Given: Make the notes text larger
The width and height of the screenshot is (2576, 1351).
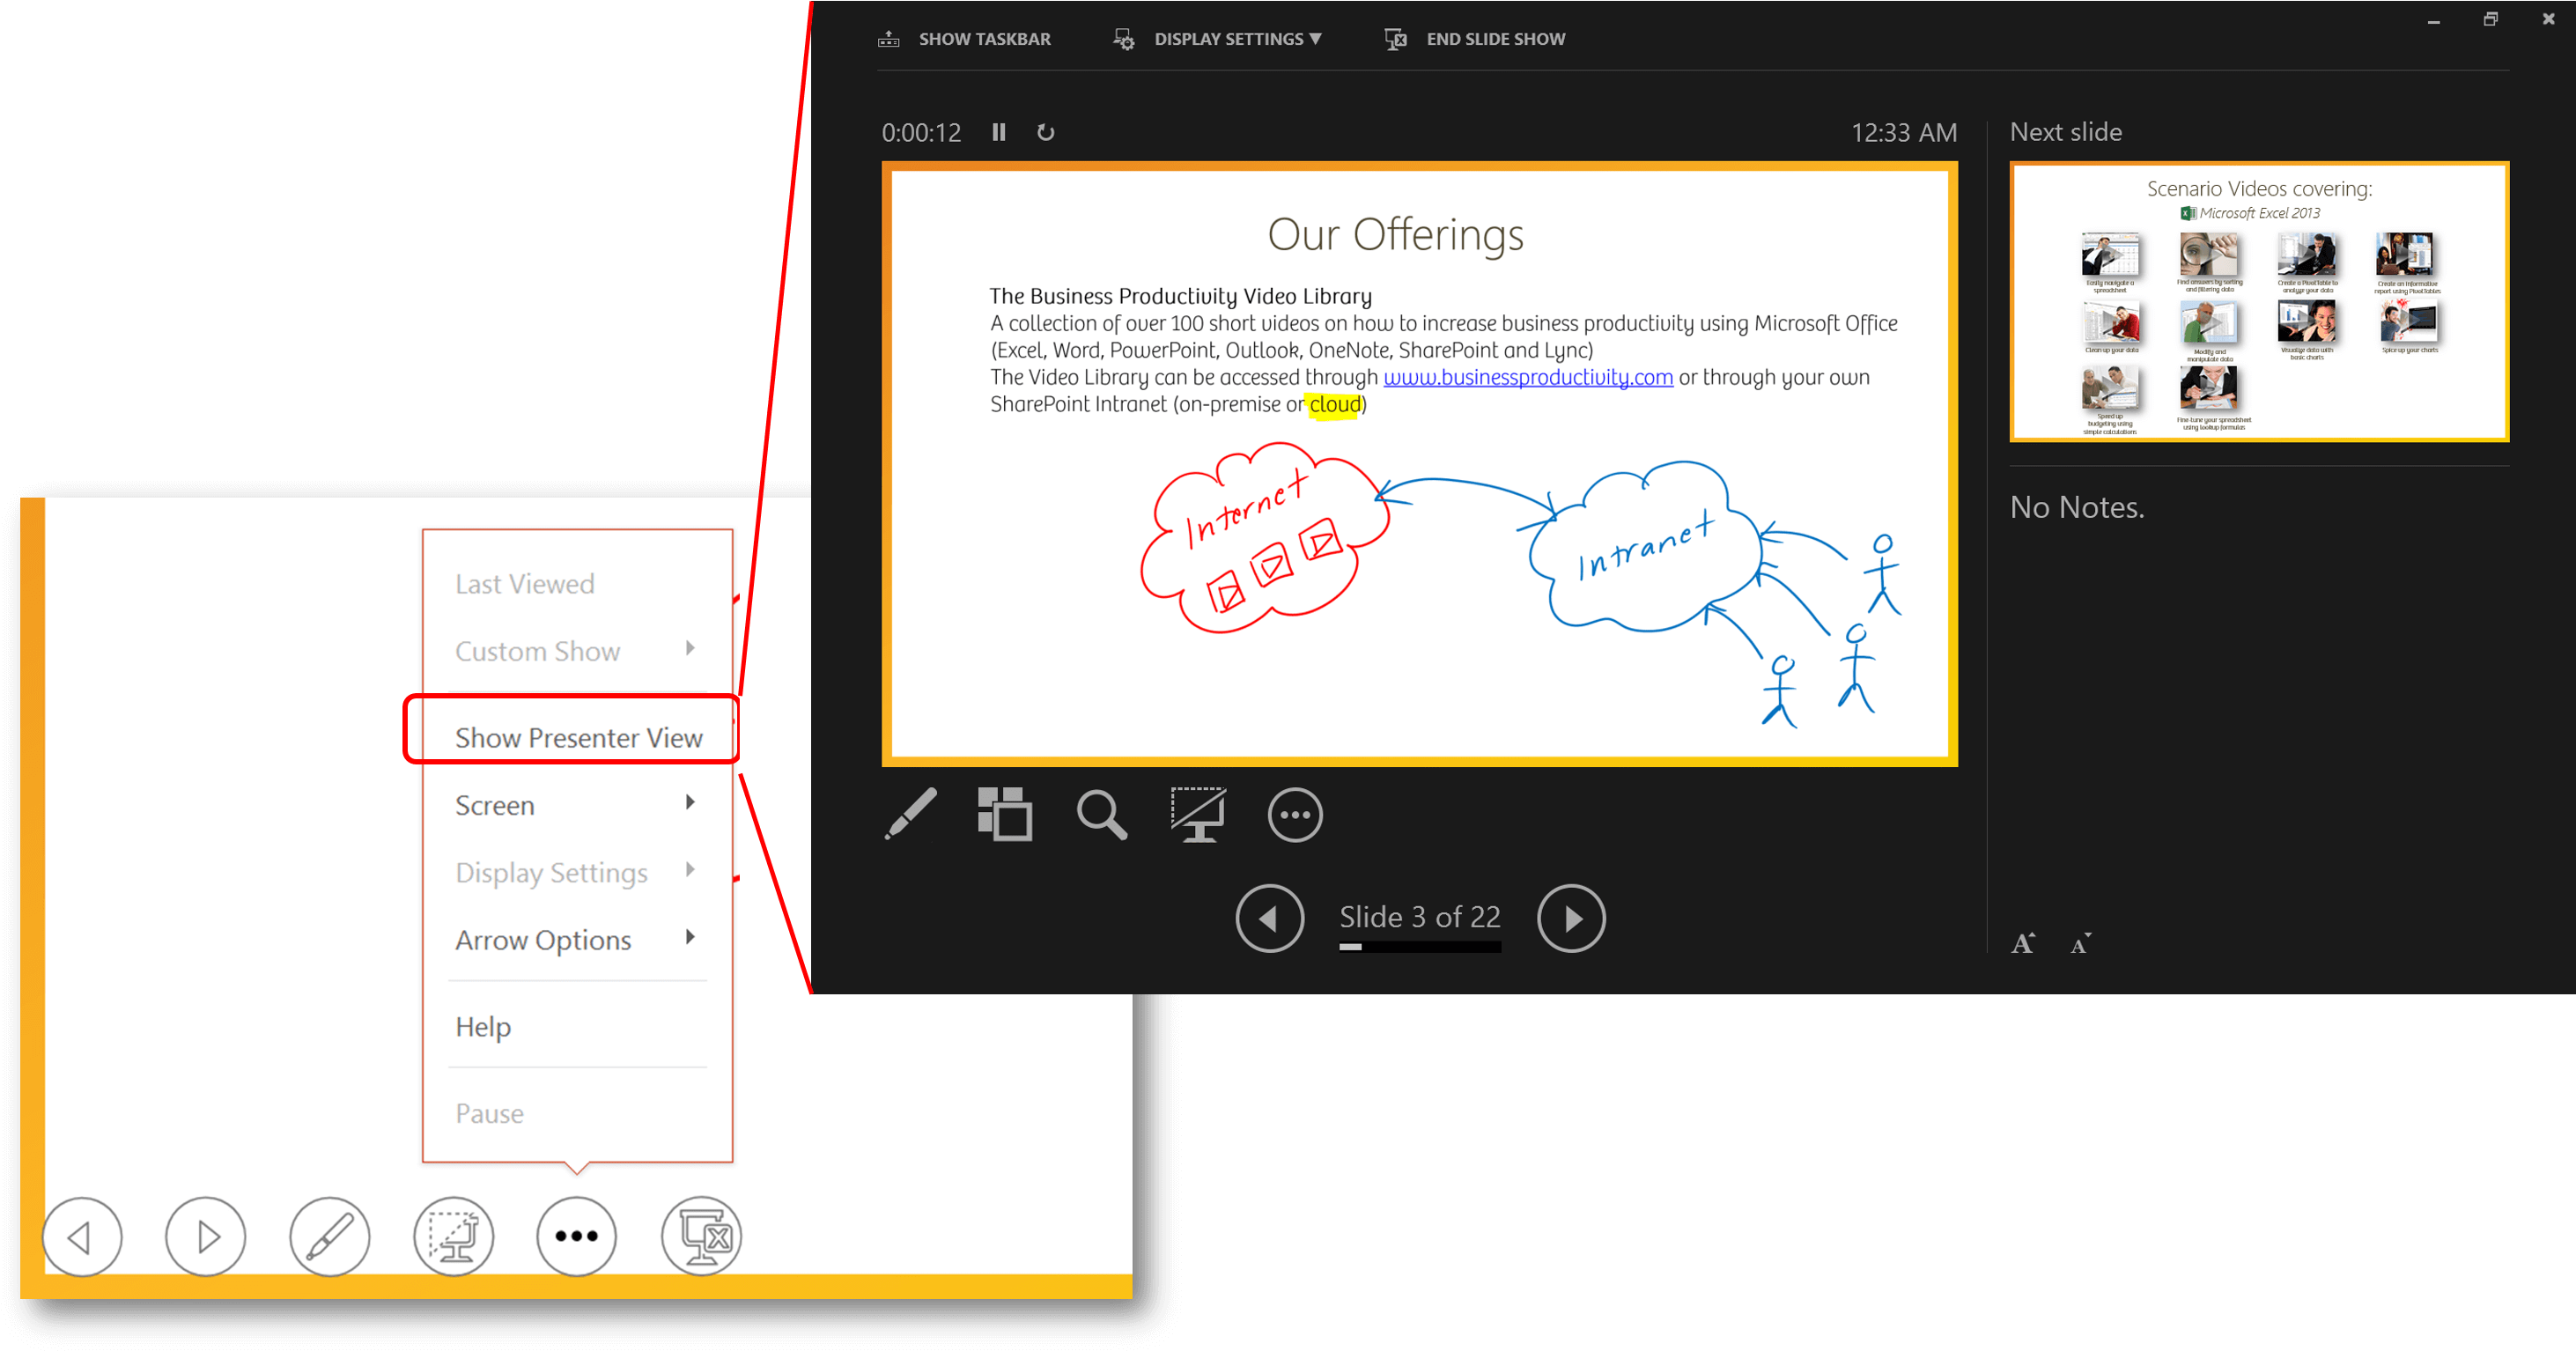Looking at the screenshot, I should tap(2023, 943).
